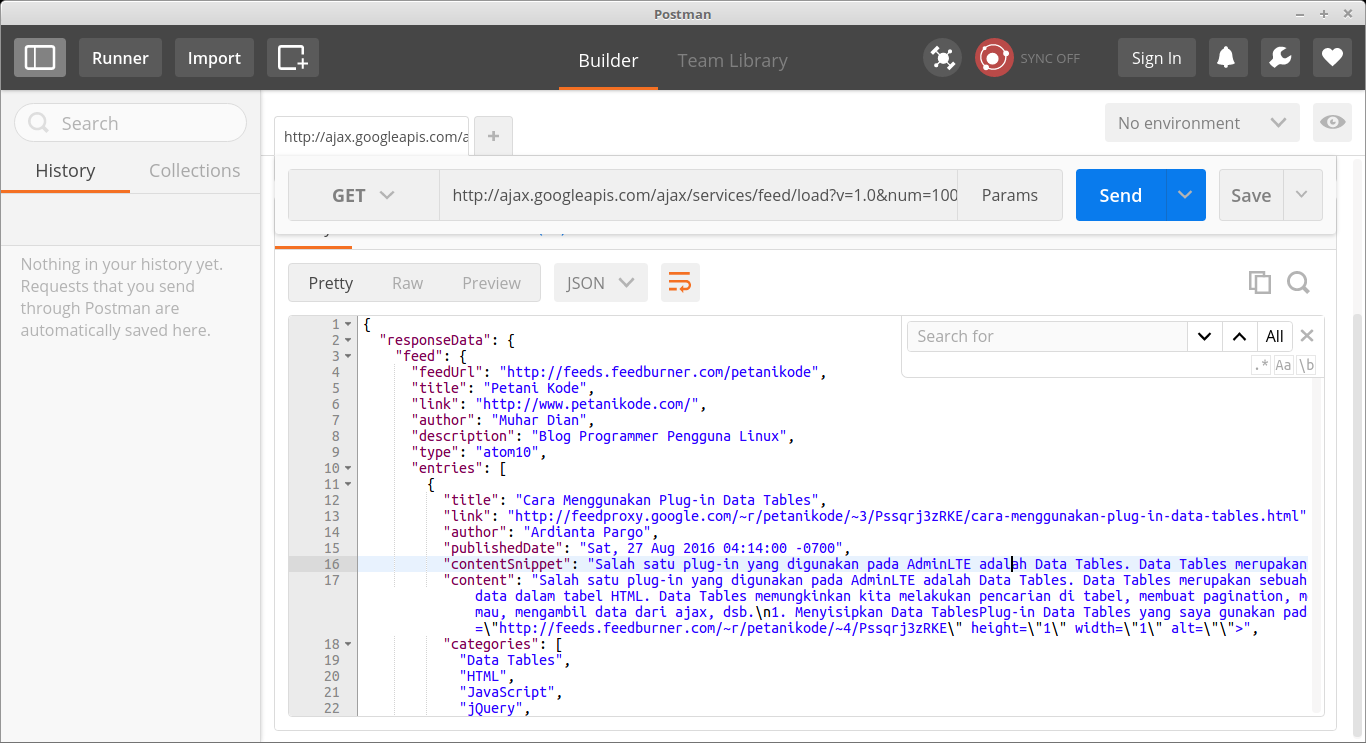
Task: Open the No environment dropdown
Action: [x=1202, y=123]
